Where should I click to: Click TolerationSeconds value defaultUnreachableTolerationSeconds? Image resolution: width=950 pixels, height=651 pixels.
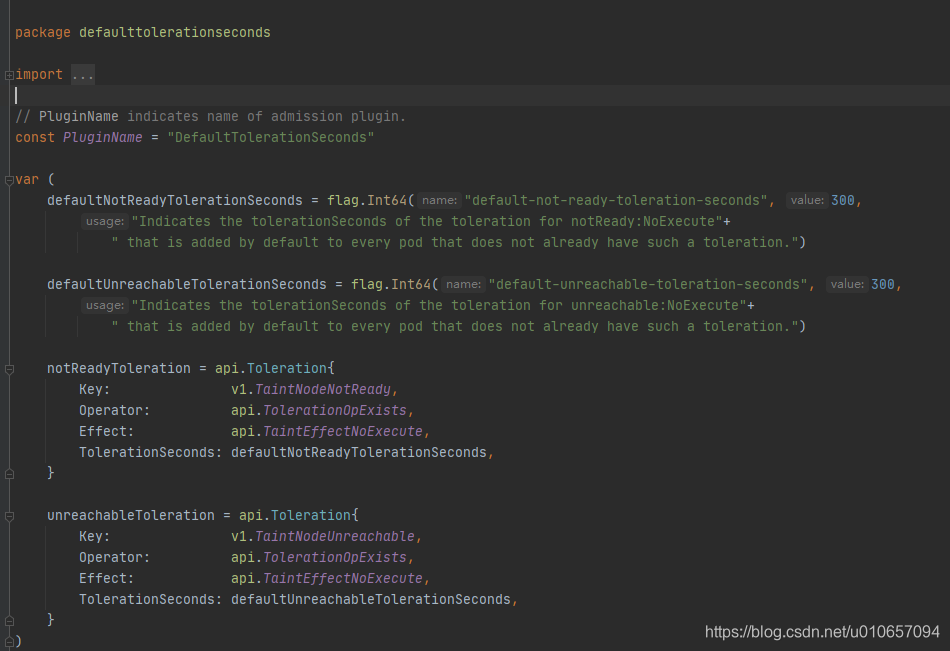pos(371,599)
